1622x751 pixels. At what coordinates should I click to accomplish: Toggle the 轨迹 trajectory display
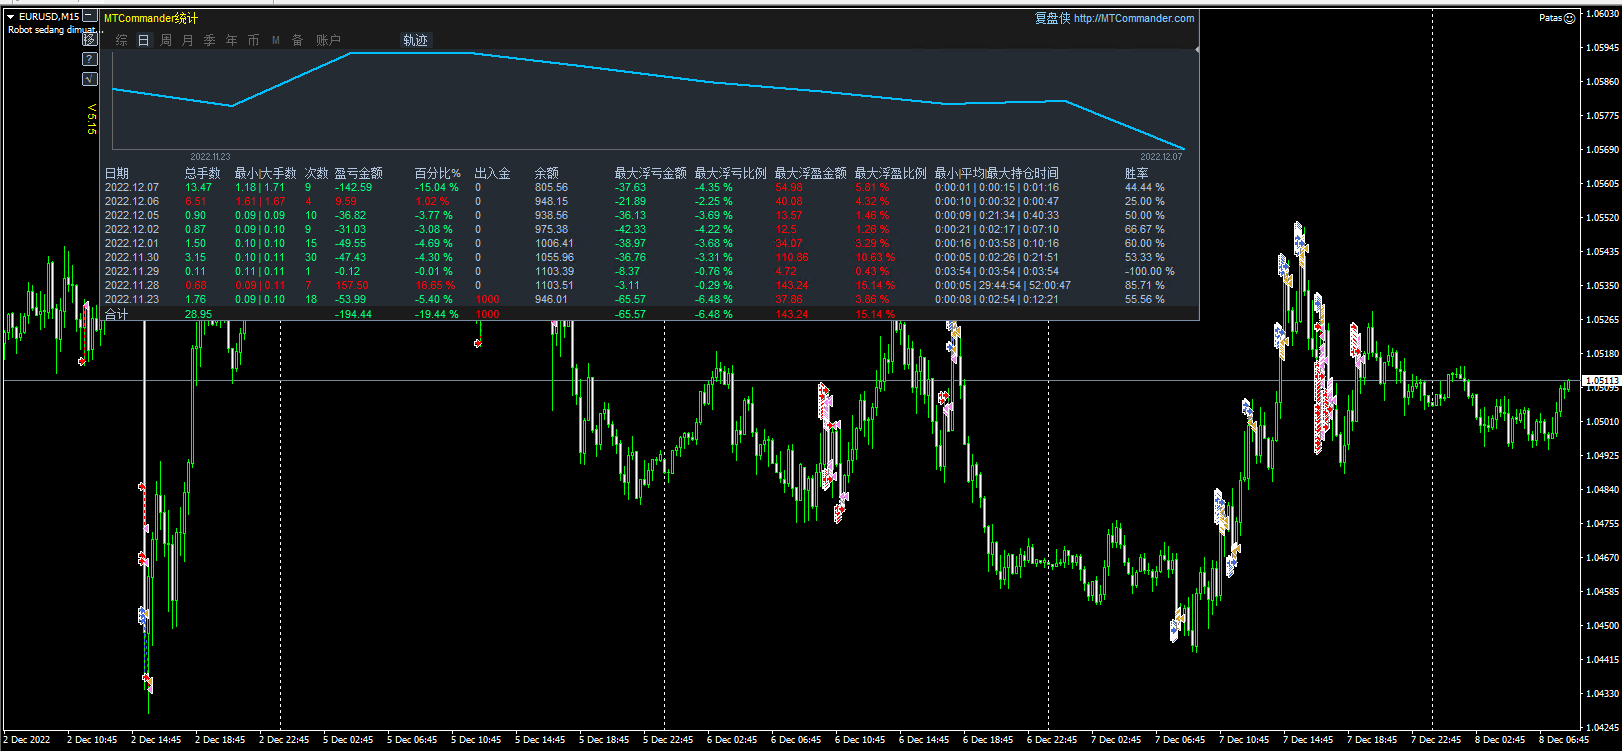[415, 40]
